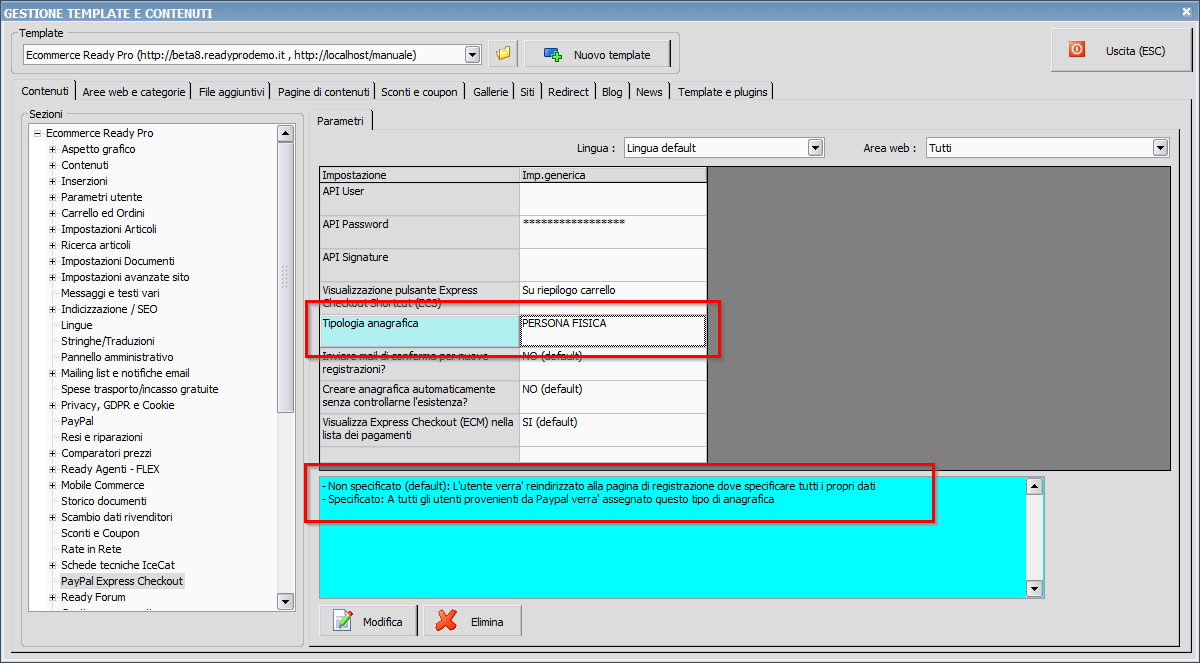The width and height of the screenshot is (1200, 663).
Task: Open the File aggiuntivi tab
Action: (232, 92)
